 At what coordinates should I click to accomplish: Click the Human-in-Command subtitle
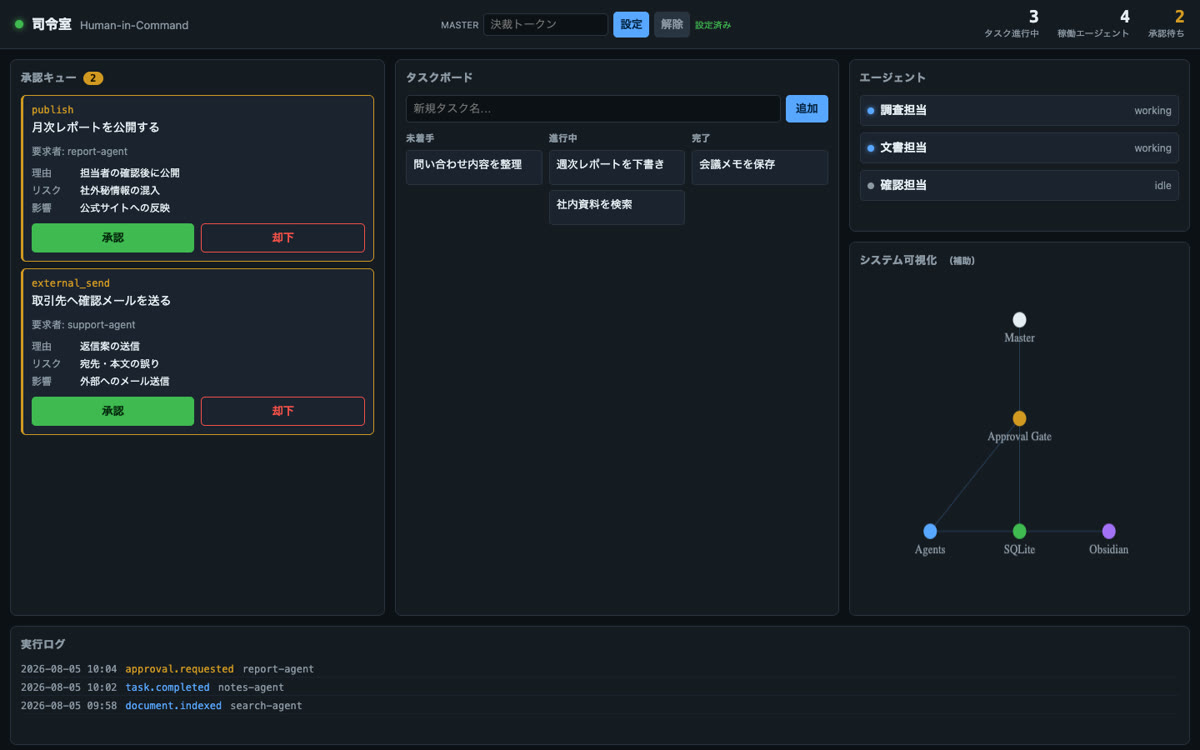click(x=134, y=25)
